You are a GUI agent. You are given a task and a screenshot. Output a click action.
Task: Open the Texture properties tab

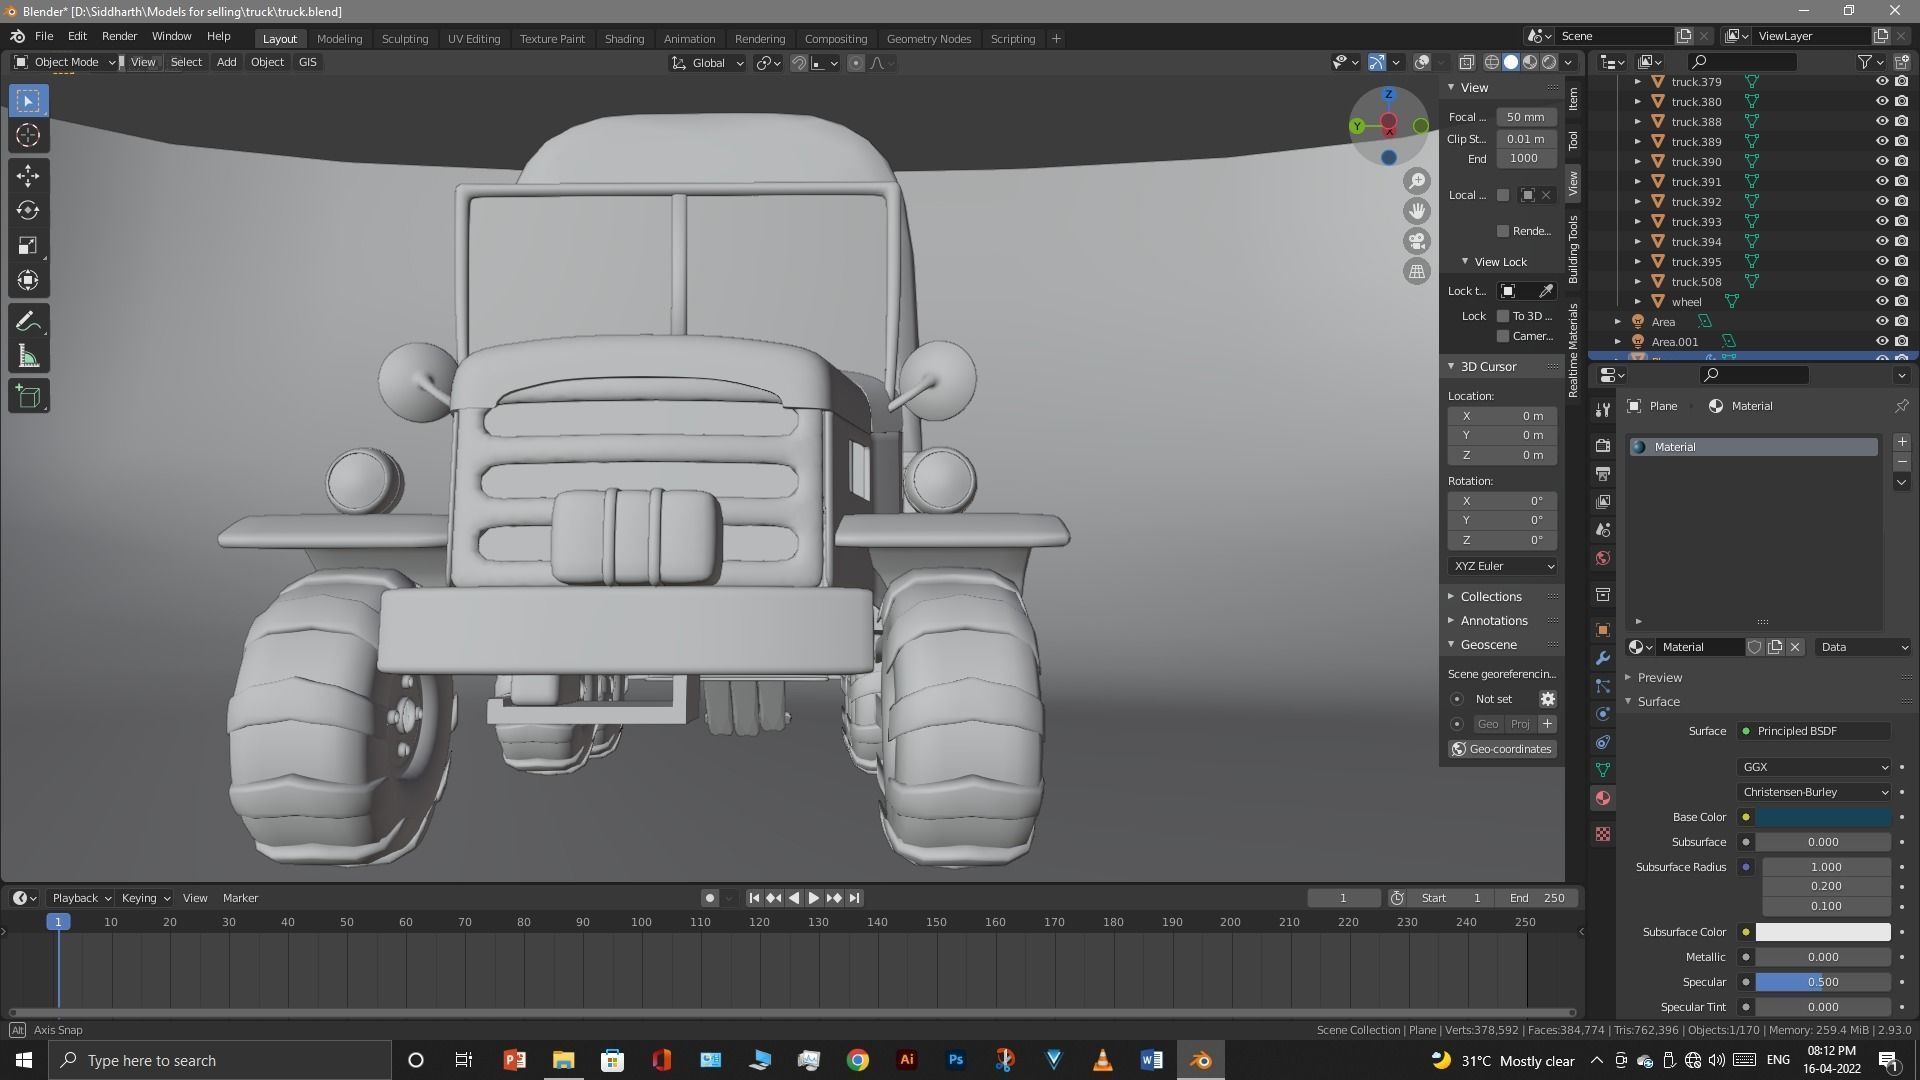pos(1603,834)
